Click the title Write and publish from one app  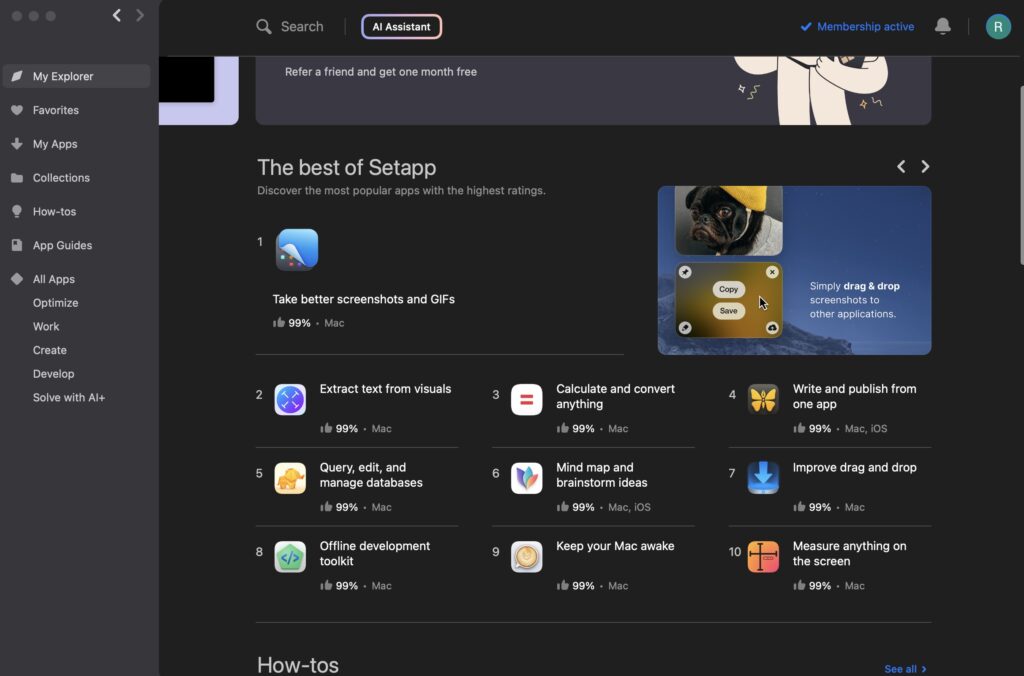point(854,396)
